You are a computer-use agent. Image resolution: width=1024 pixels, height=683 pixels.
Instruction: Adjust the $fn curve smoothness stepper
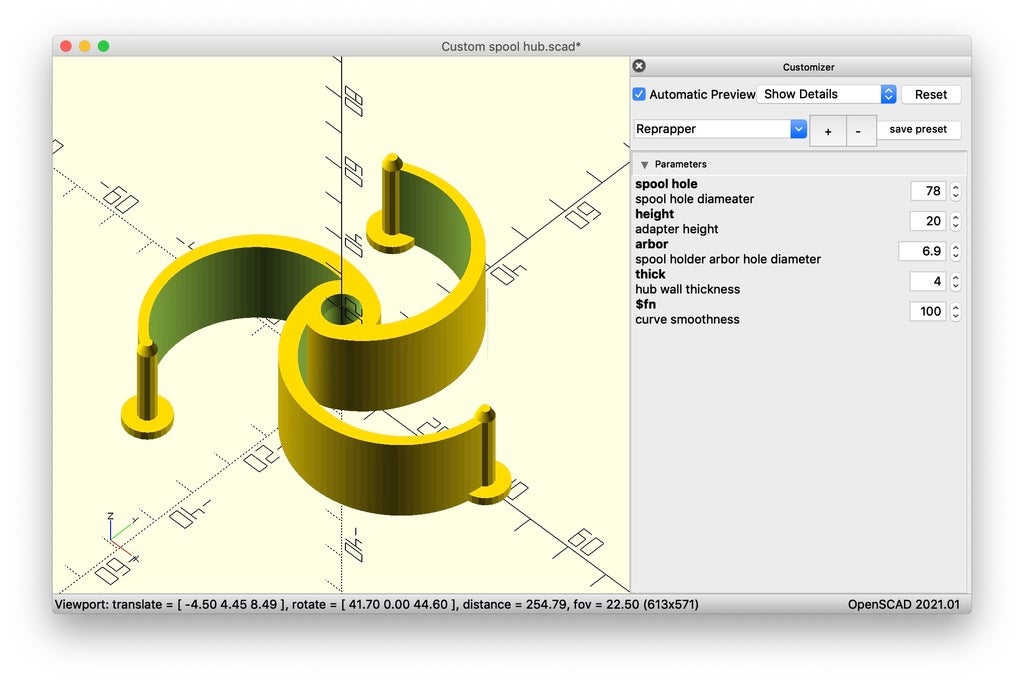(x=956, y=312)
